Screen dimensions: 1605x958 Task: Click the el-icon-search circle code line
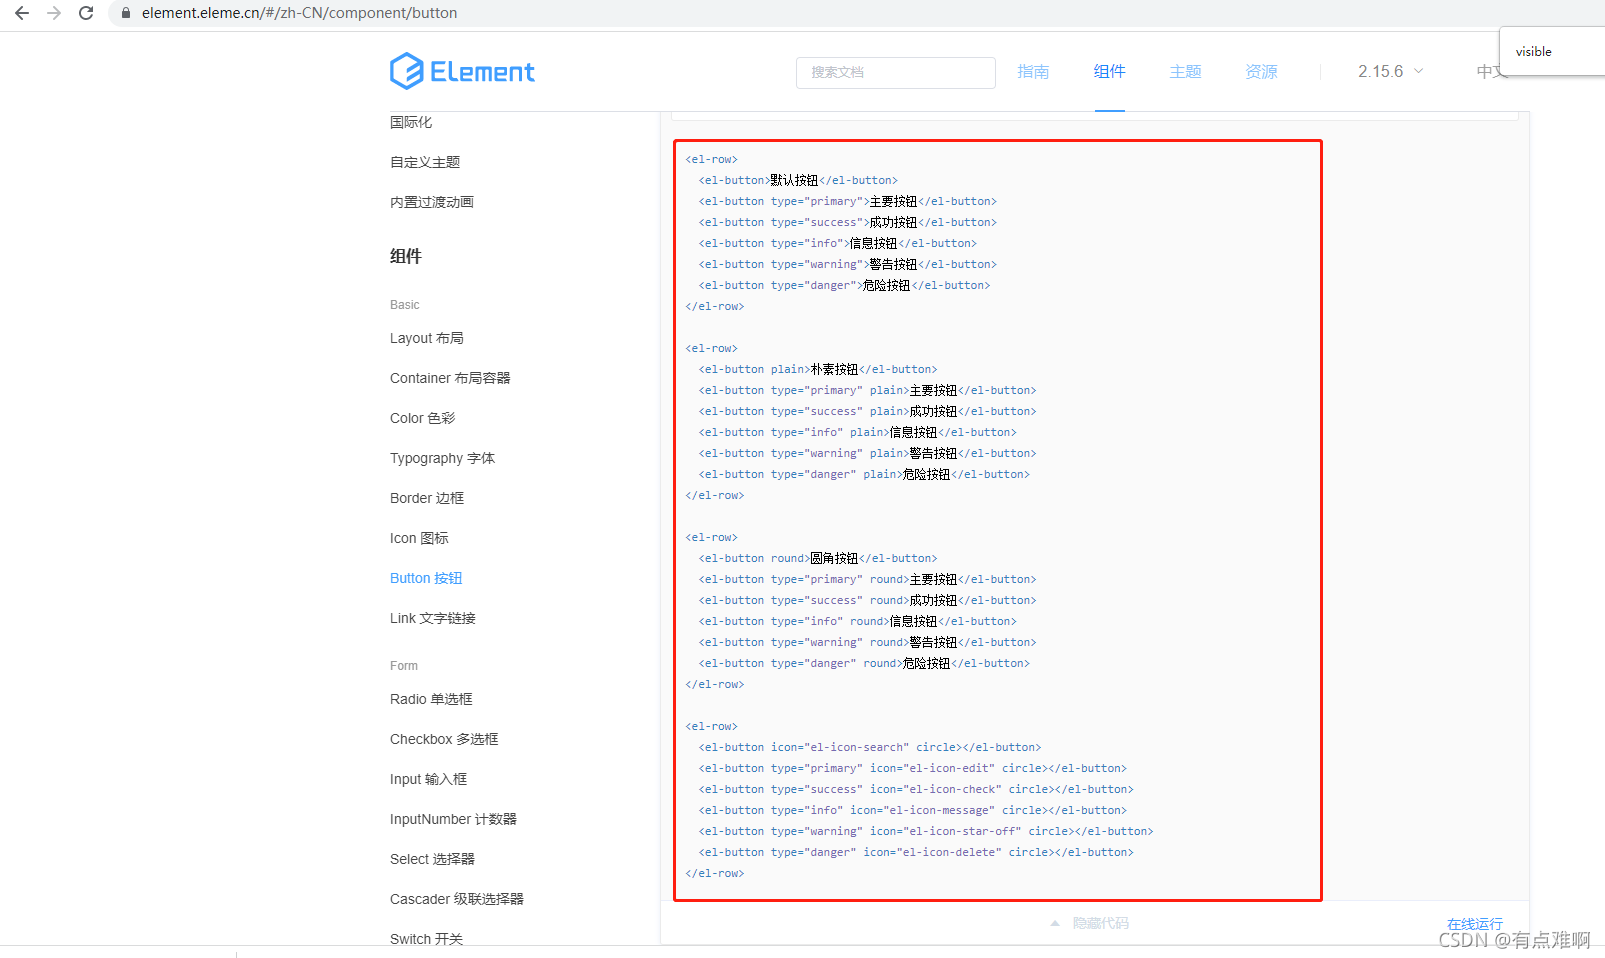point(870,747)
